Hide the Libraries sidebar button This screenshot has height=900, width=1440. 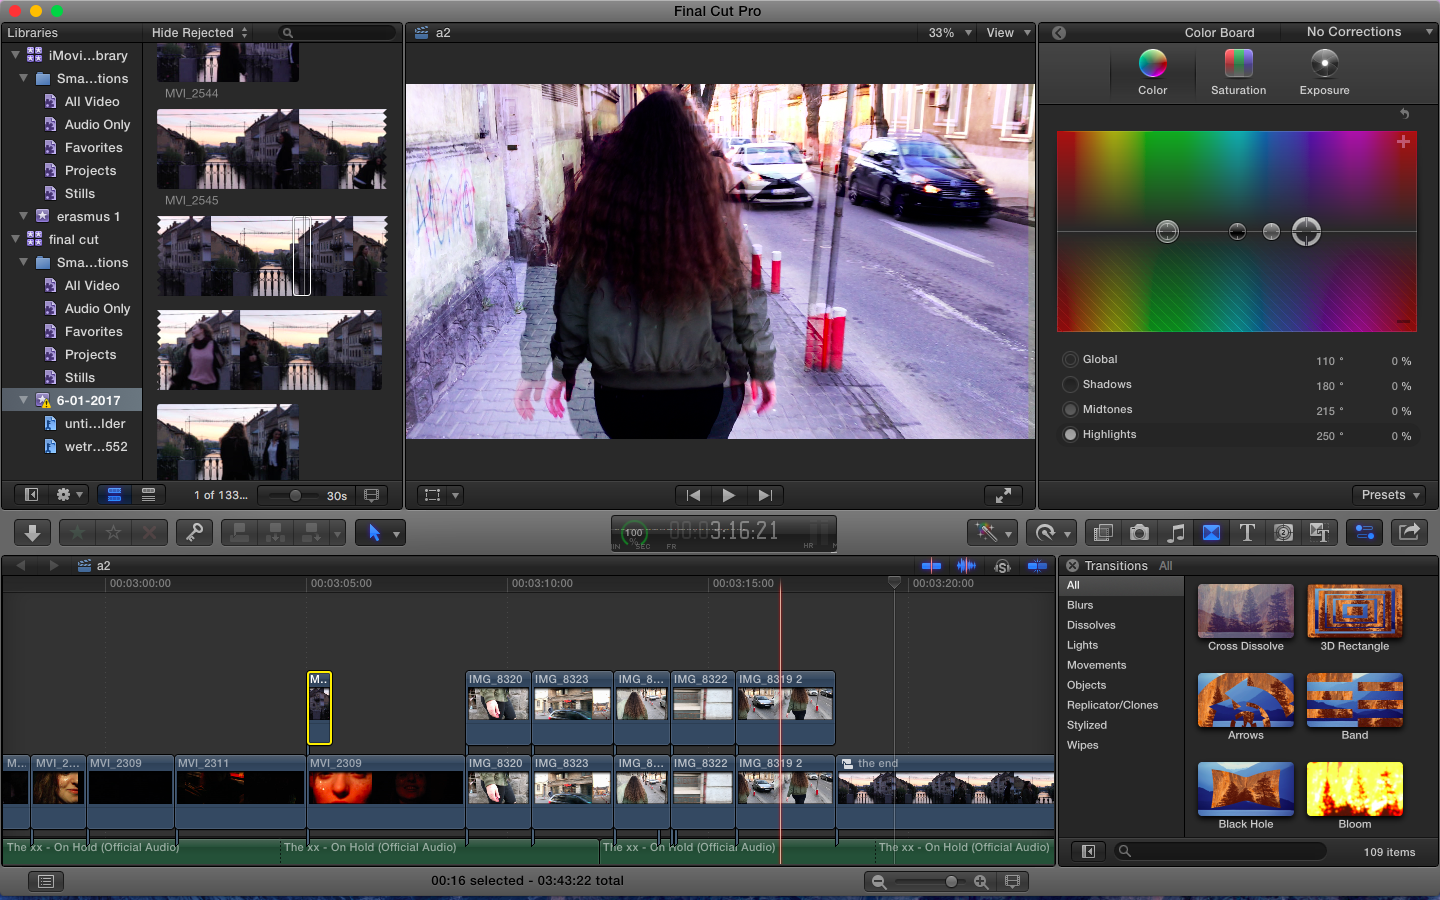31,495
